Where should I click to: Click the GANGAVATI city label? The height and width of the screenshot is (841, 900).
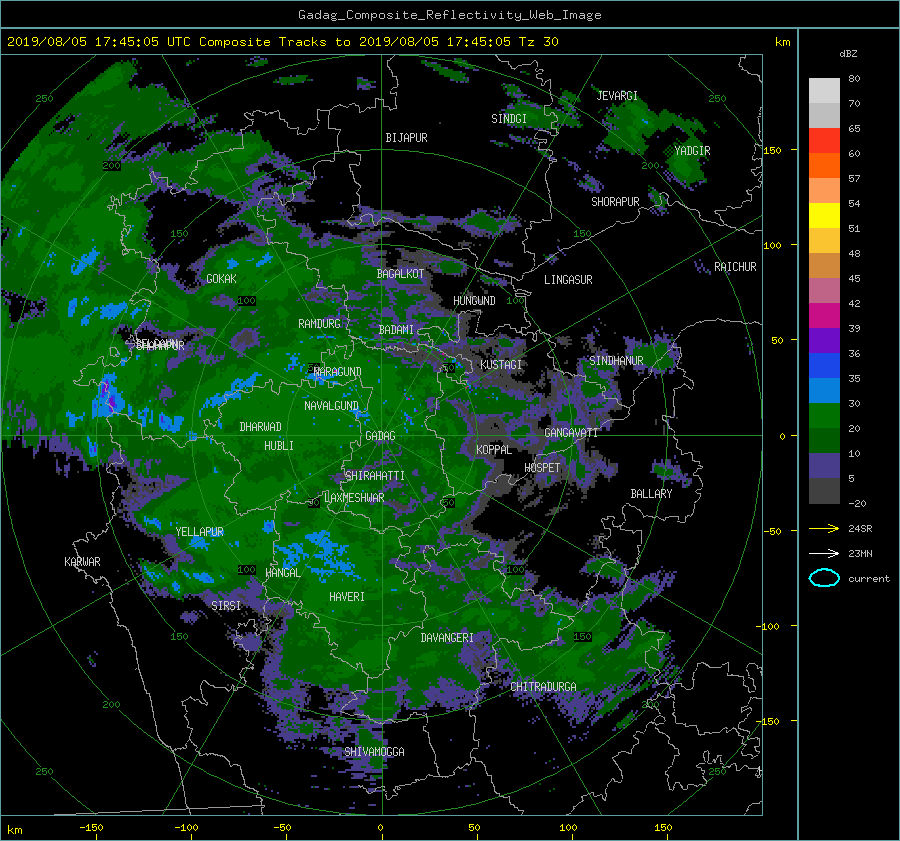click(571, 433)
